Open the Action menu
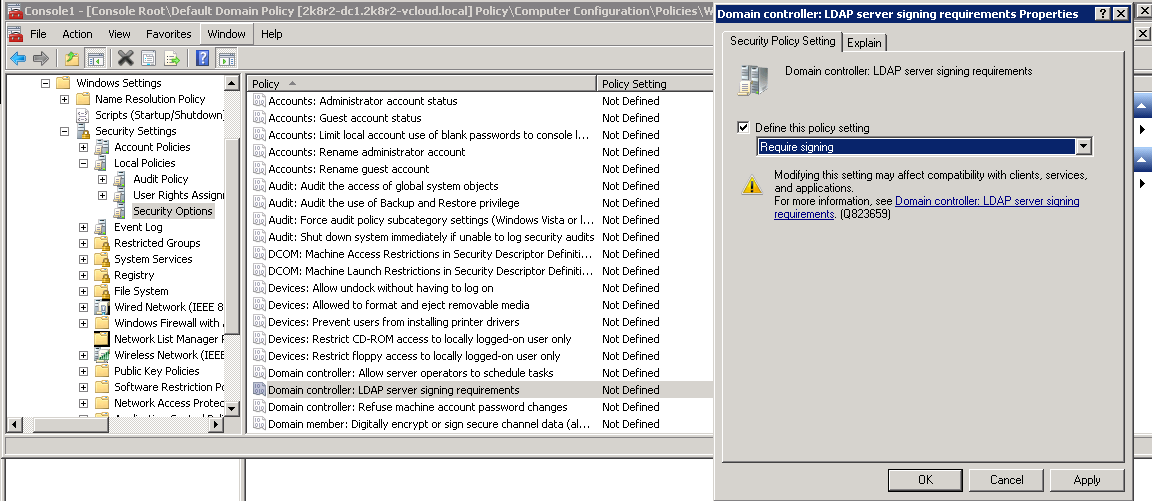Viewport: 1152px width, 501px height. pos(77,34)
